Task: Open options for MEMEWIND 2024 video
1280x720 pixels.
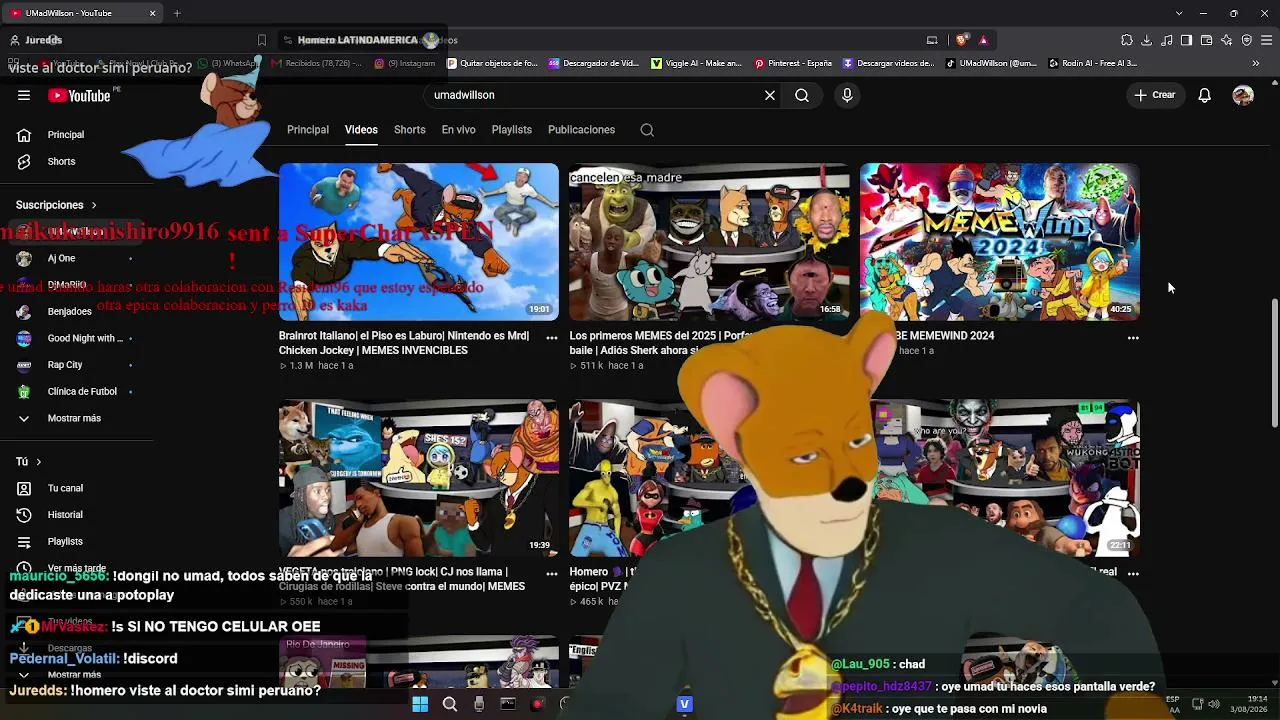Action: point(1133,338)
